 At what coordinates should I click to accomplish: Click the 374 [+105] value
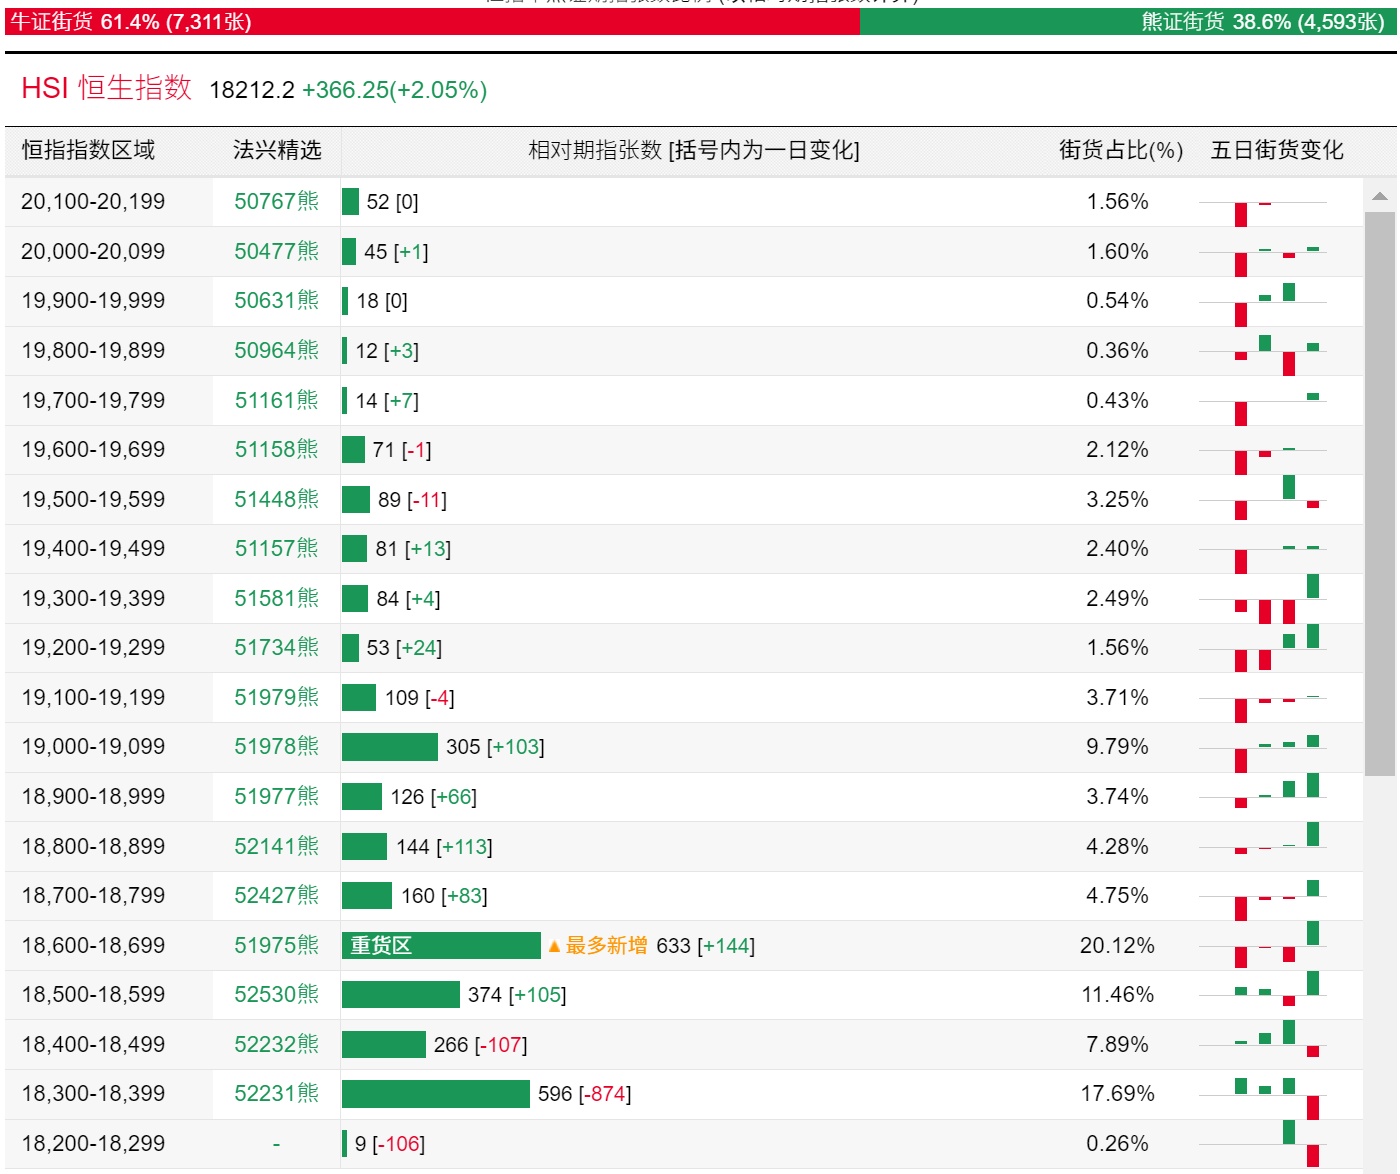click(x=517, y=995)
